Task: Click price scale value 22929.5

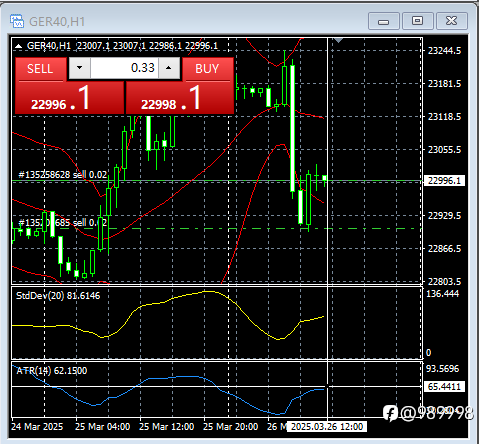Action: (x=444, y=216)
